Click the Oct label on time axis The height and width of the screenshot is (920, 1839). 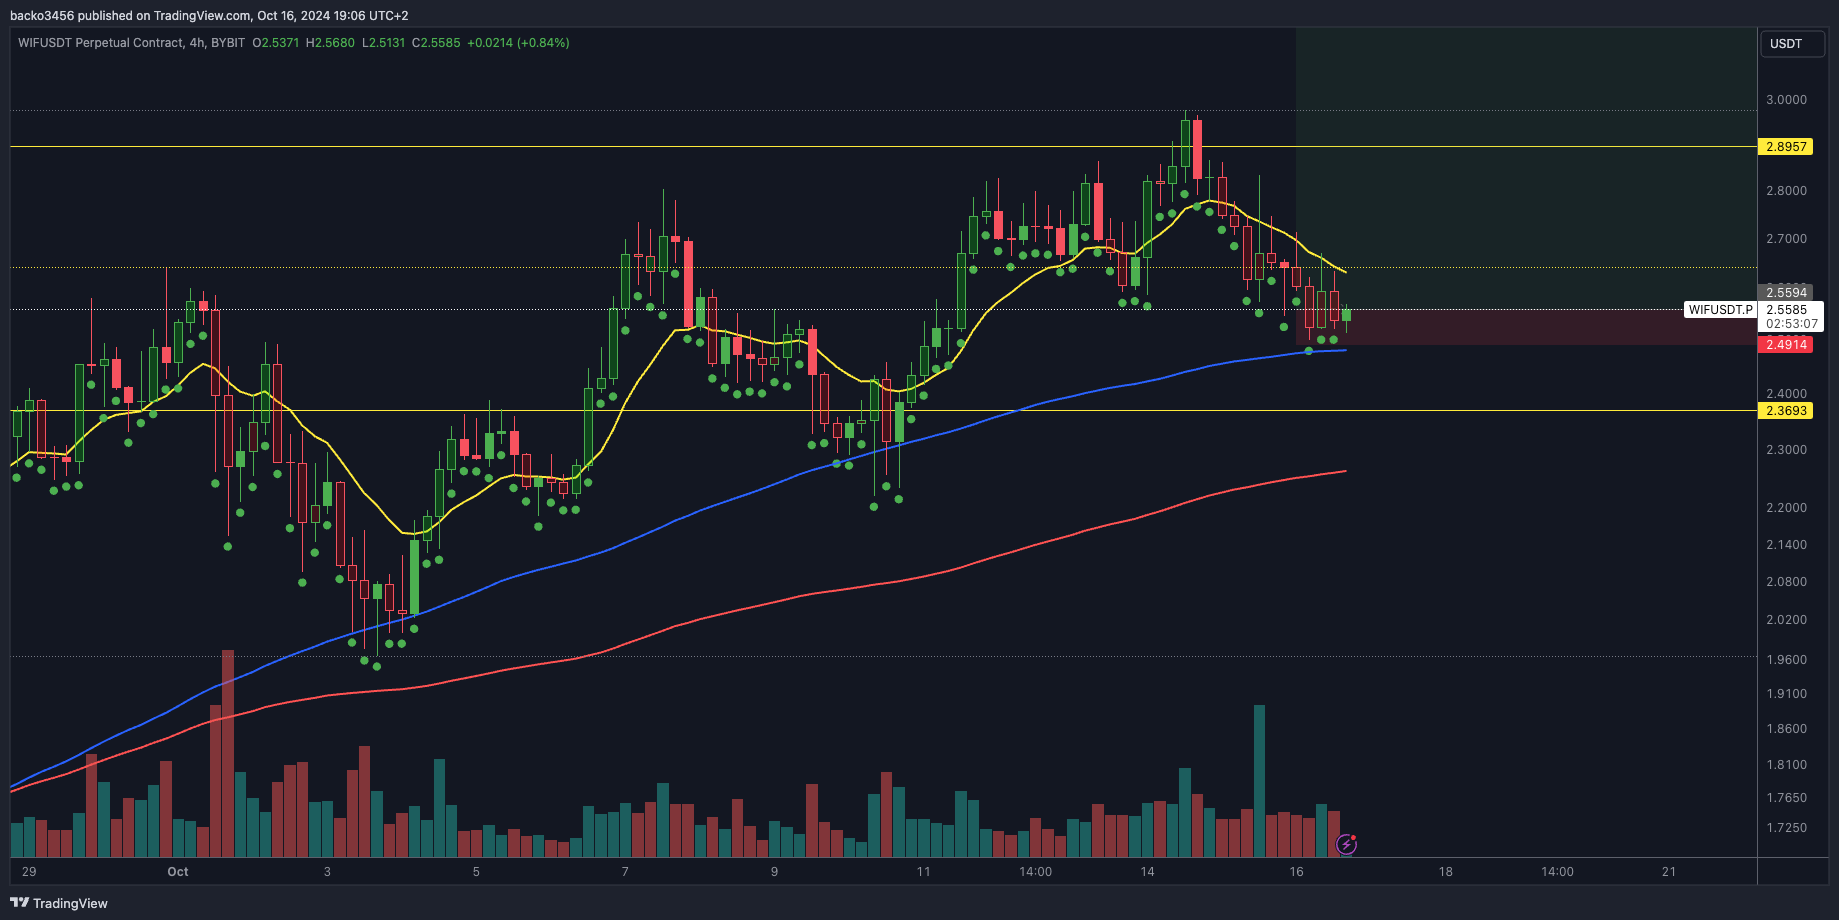click(x=178, y=872)
